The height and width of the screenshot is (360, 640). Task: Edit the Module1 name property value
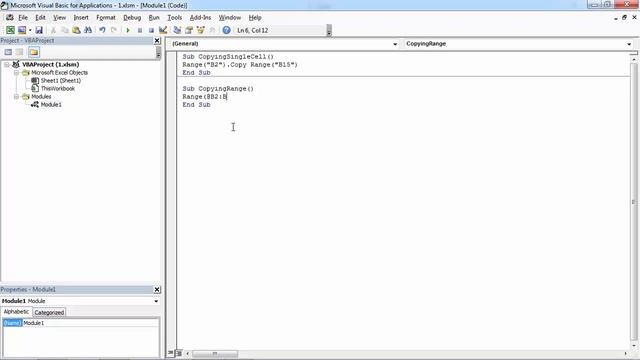coord(91,323)
